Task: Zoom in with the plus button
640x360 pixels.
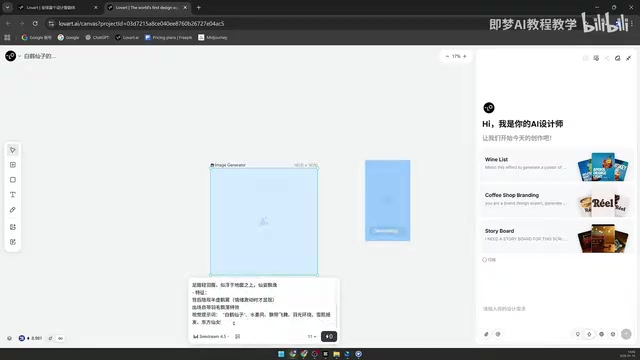Action: point(464,56)
